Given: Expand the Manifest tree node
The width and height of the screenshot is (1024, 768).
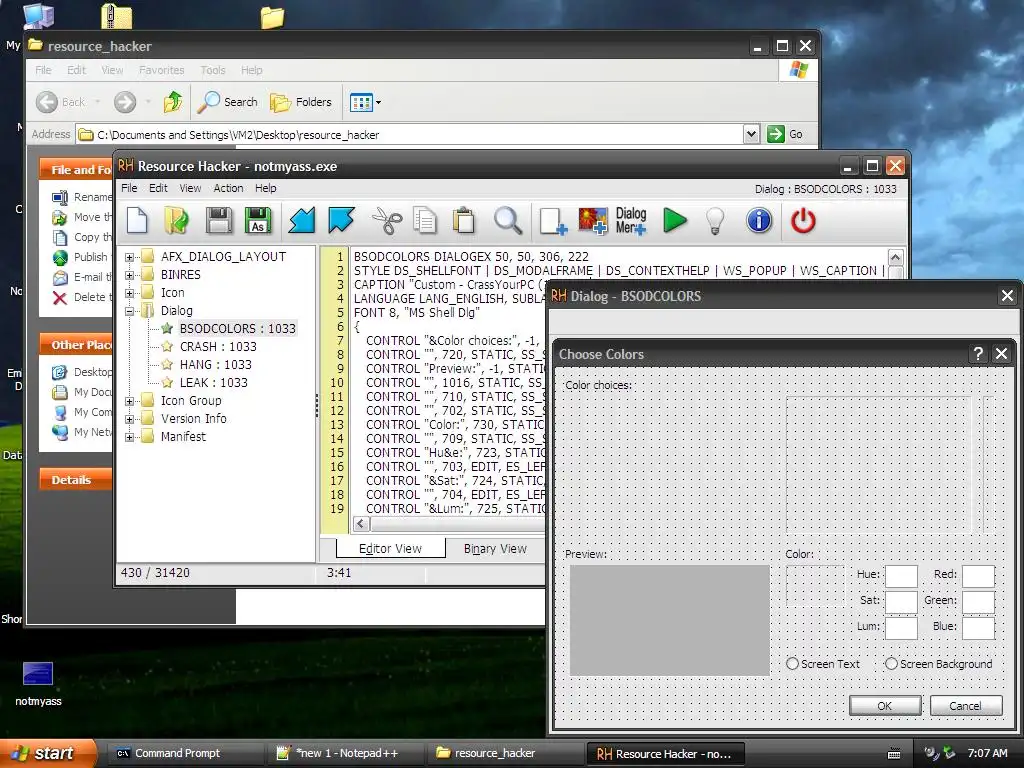Looking at the screenshot, I should [129, 438].
